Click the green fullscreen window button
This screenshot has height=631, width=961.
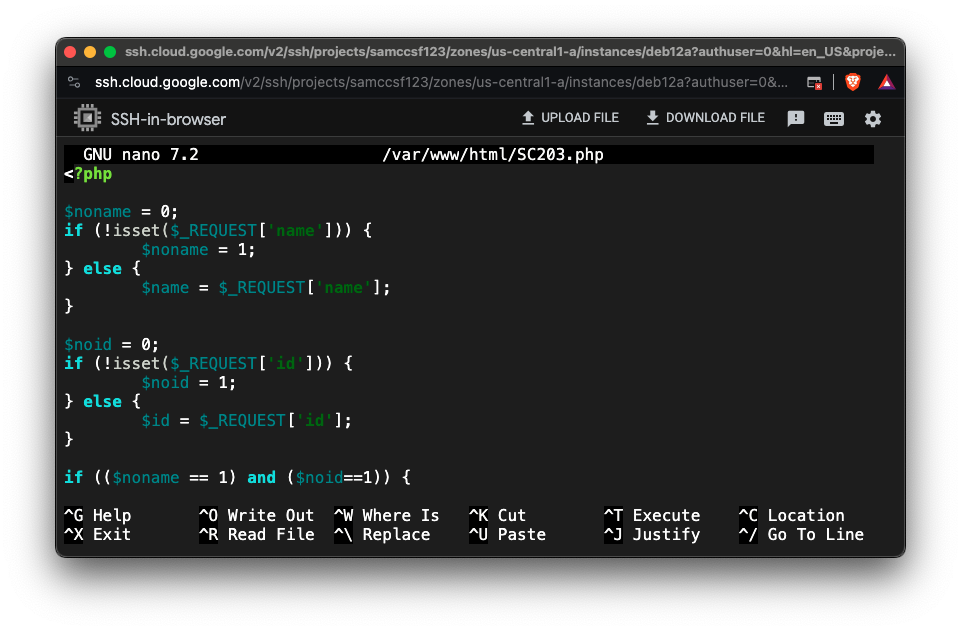[110, 52]
